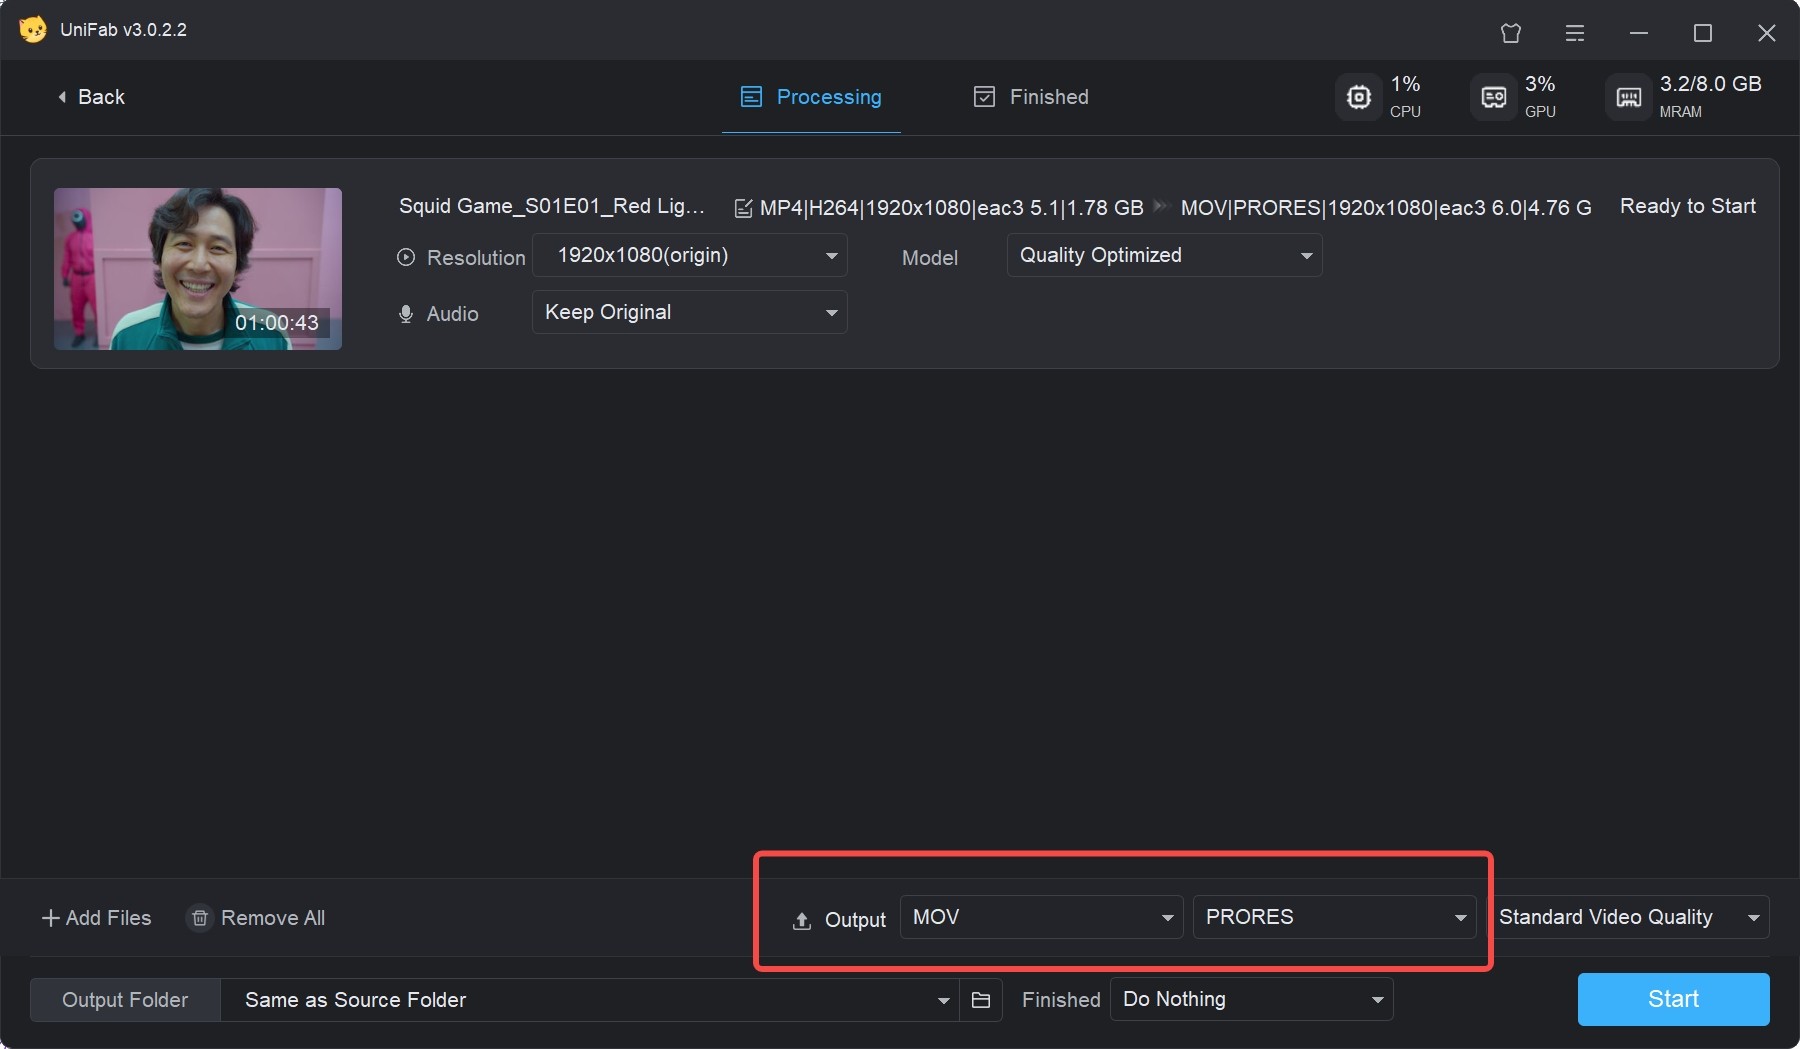Open the Same as Source Folder dropdown

(x=590, y=1000)
